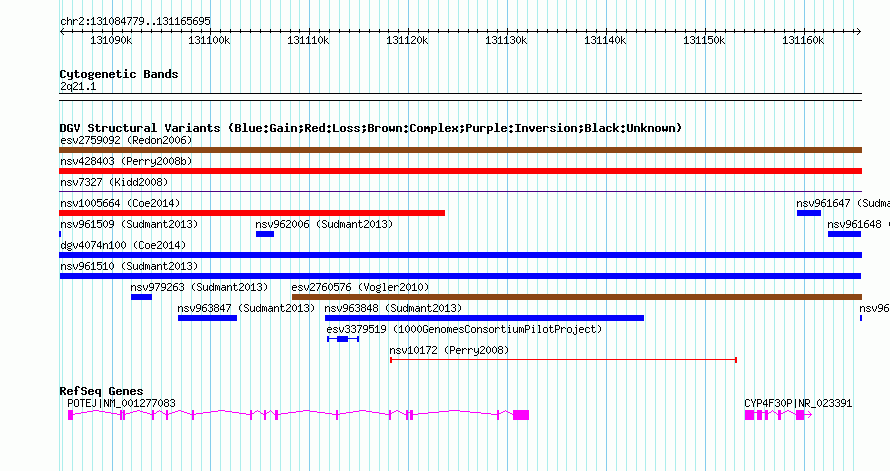Open the nsv10172 (Perry2008) label
The height and width of the screenshot is (471, 890).
pyautogui.click(x=449, y=350)
